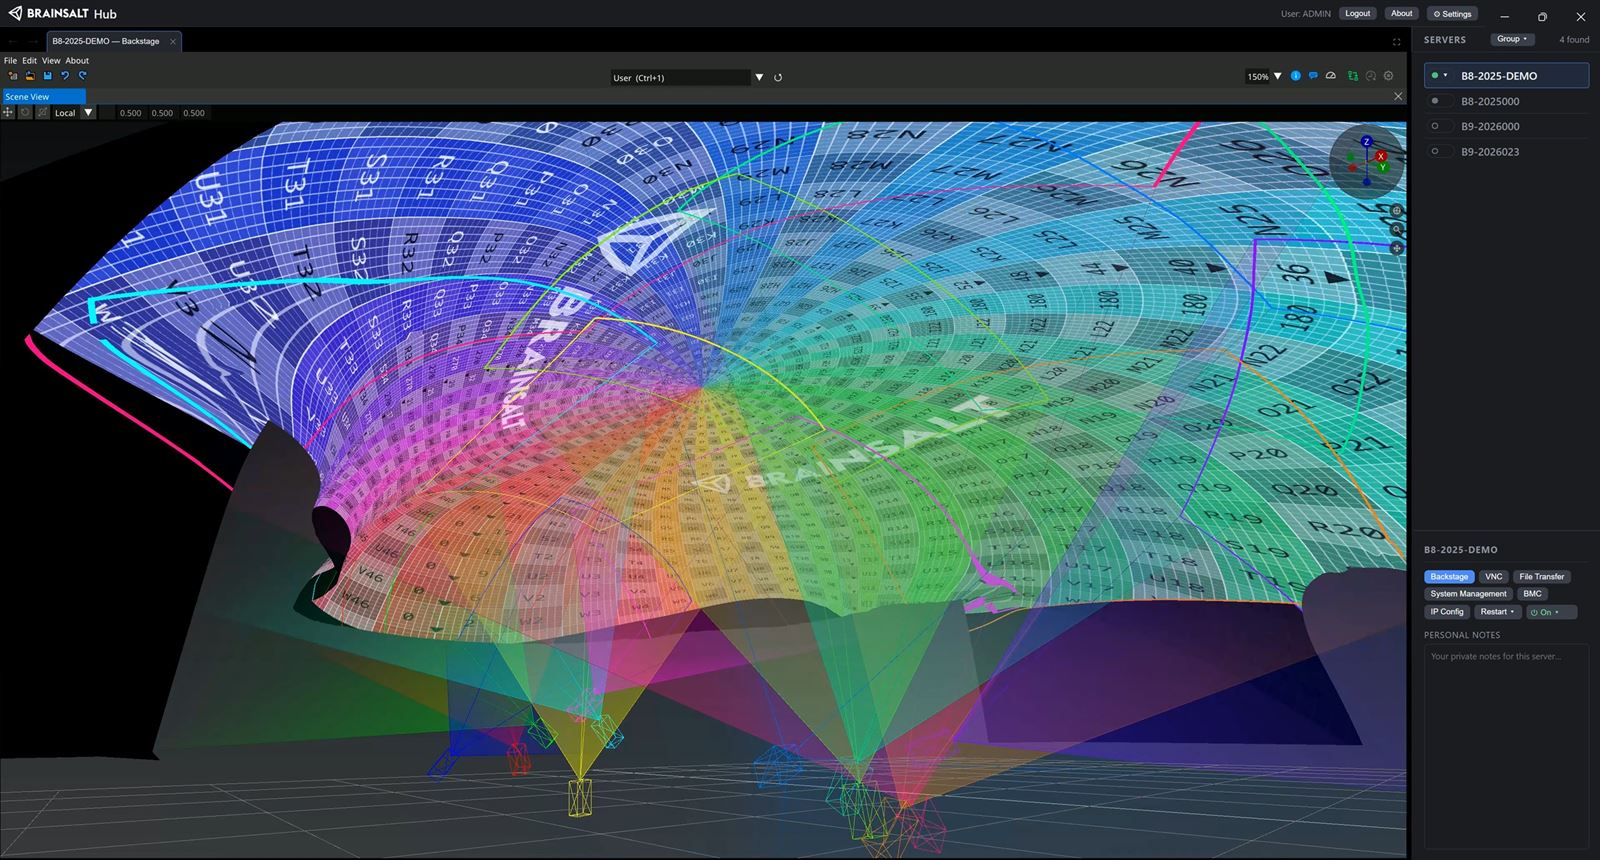Click the personal notes text area
This screenshot has height=860, width=1600.
(1506, 745)
